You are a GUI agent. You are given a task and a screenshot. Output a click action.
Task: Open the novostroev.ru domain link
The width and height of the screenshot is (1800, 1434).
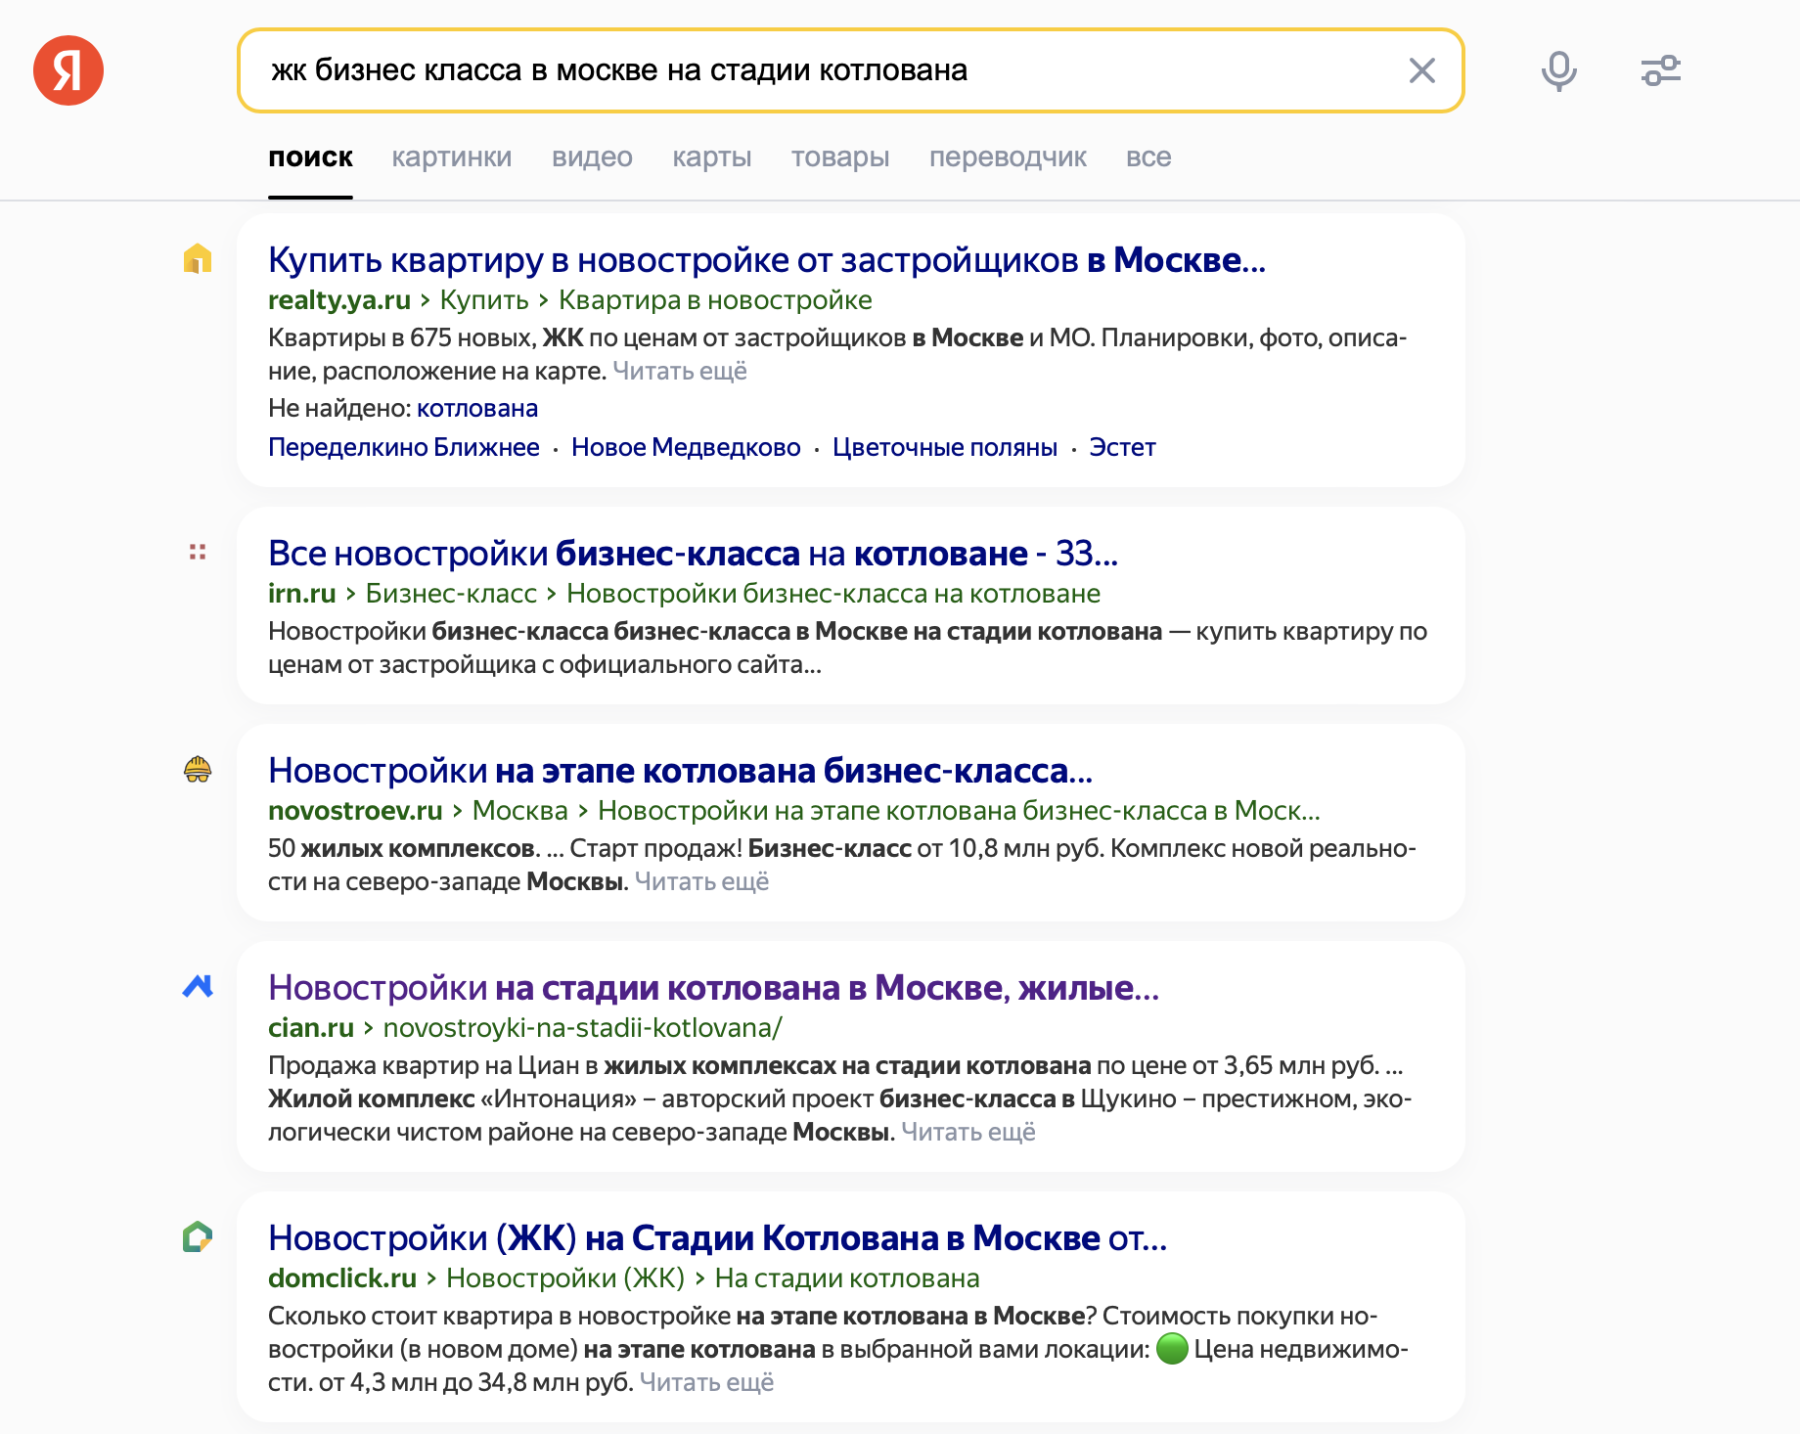[355, 810]
